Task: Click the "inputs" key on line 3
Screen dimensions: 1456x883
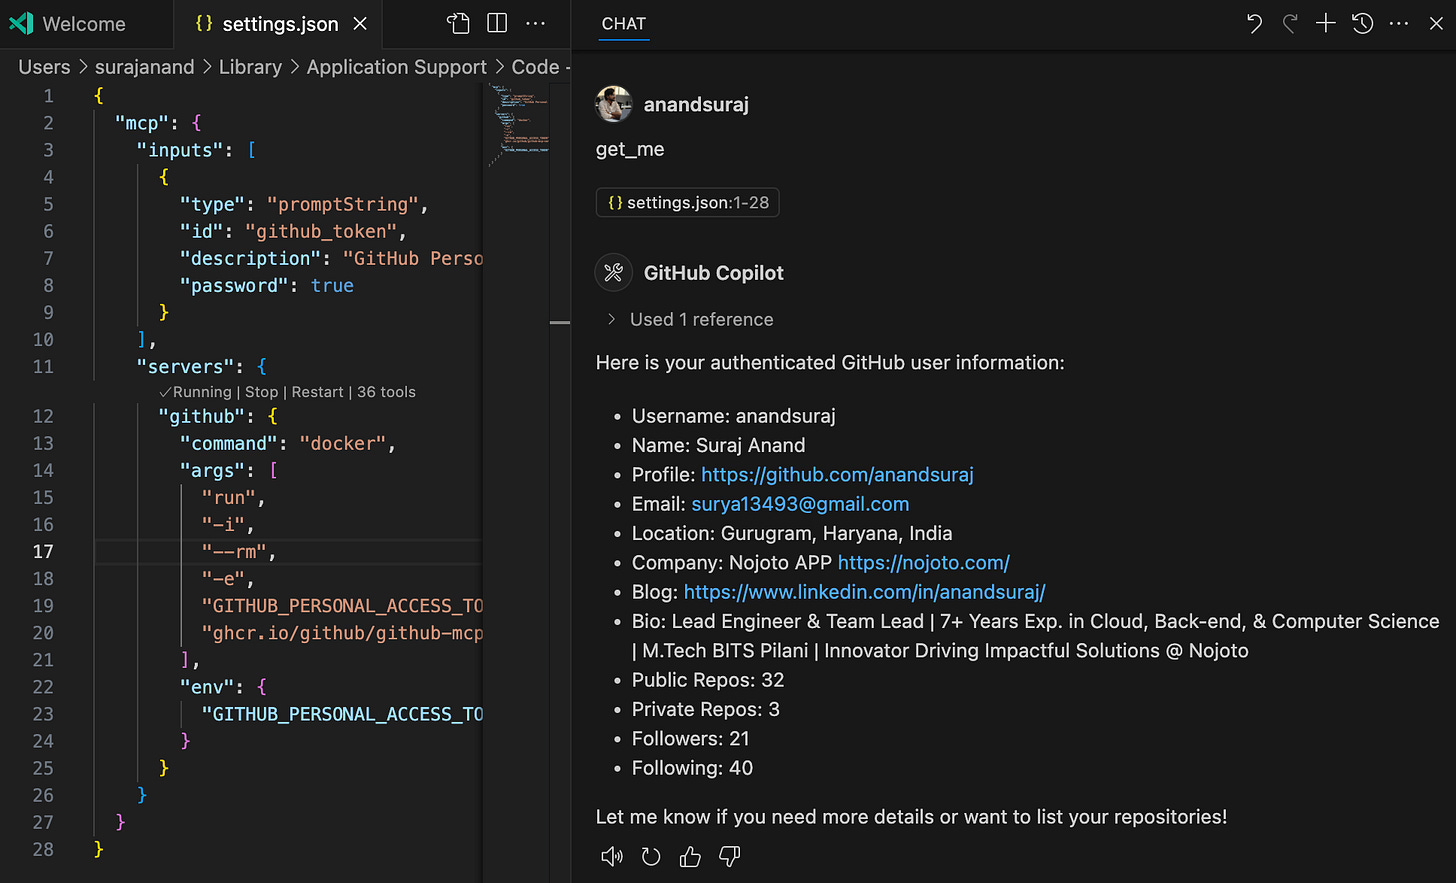Action: [x=180, y=150]
